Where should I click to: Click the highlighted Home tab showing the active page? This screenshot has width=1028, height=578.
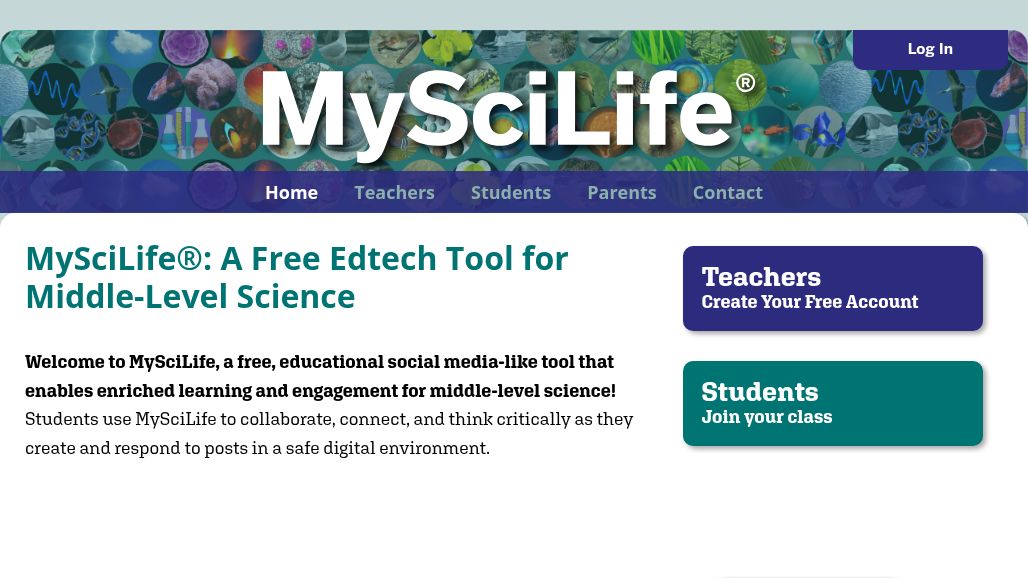[x=291, y=192]
